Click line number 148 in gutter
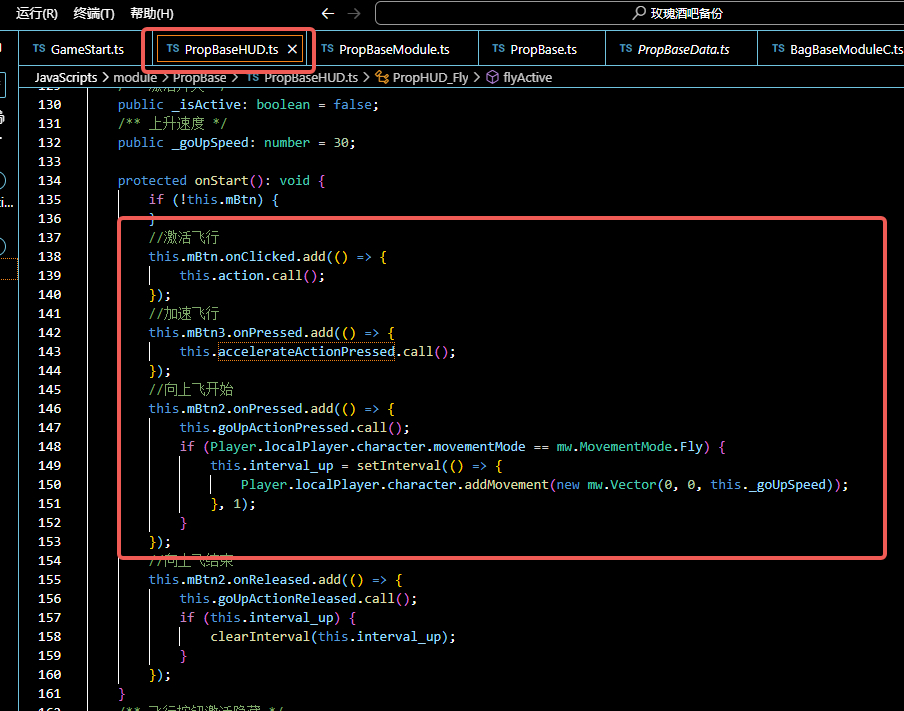The width and height of the screenshot is (904, 711). coord(50,446)
